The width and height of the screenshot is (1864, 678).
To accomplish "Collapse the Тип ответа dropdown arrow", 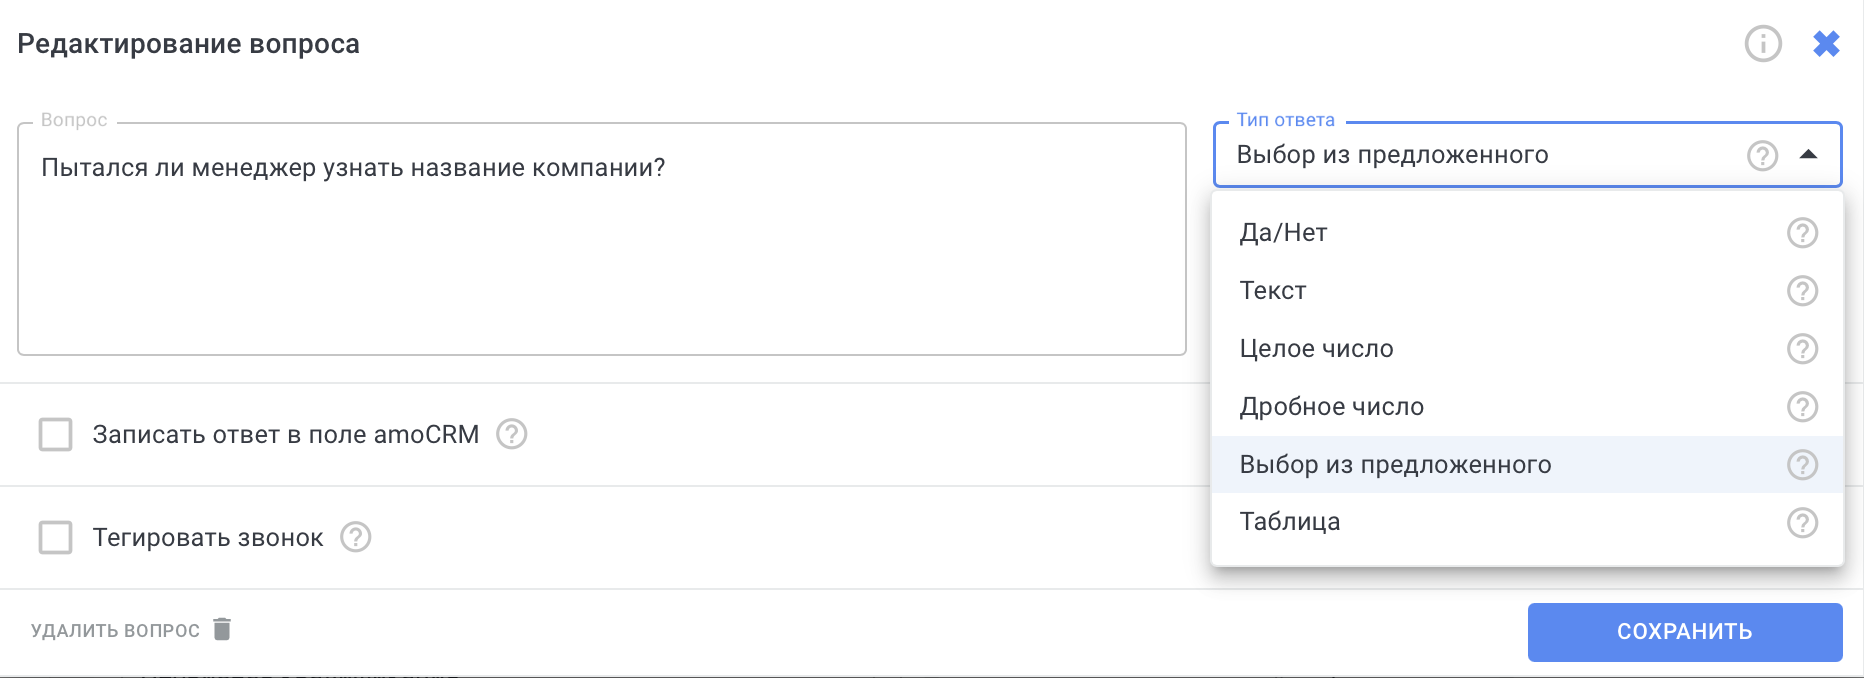I will 1808,155.
